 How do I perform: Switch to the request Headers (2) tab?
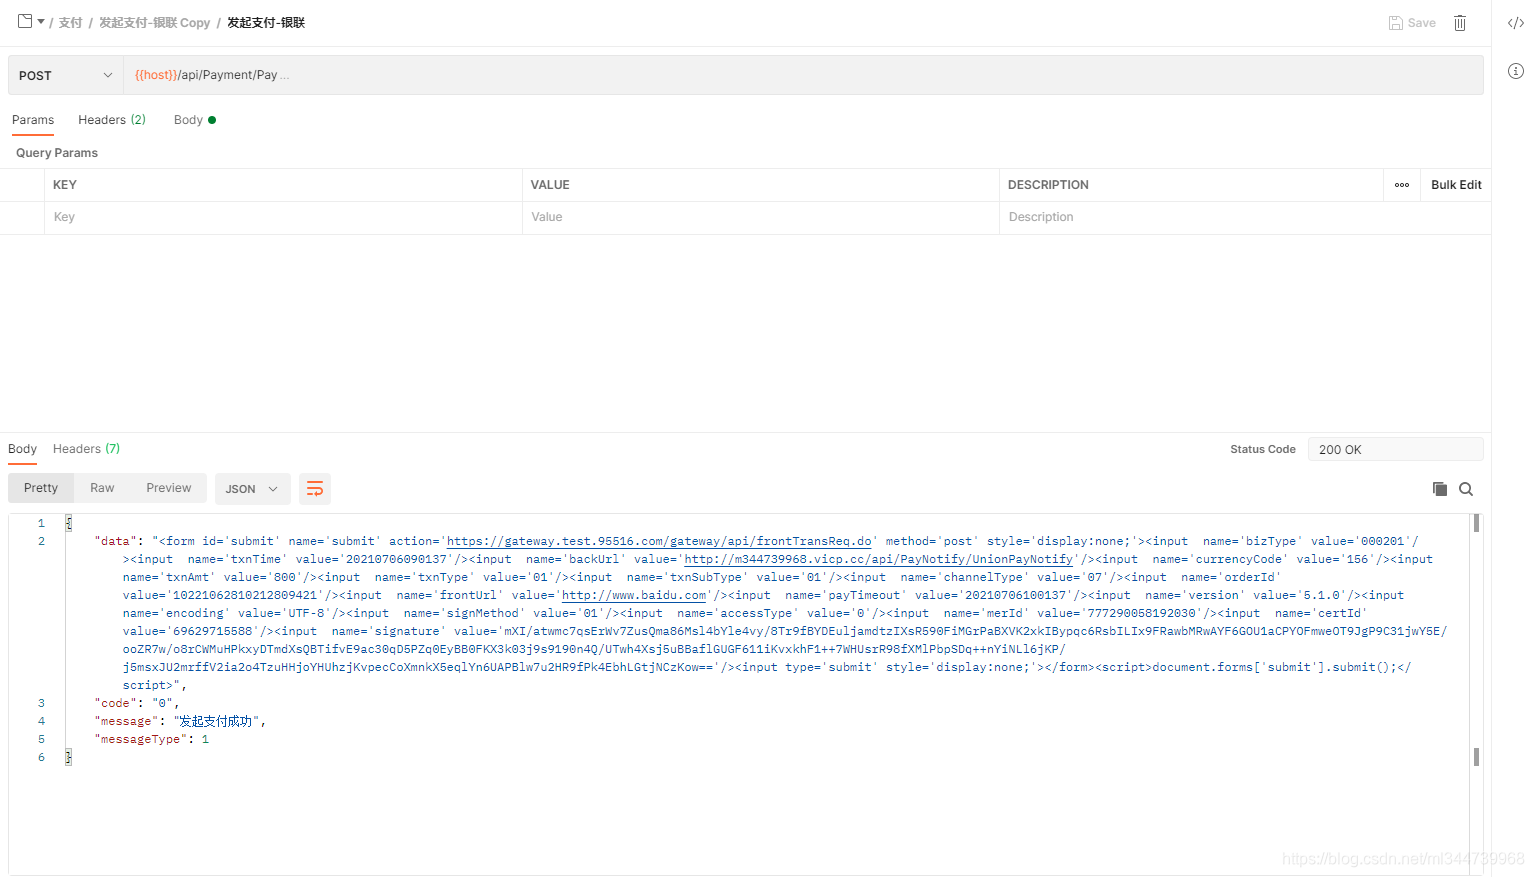click(112, 120)
